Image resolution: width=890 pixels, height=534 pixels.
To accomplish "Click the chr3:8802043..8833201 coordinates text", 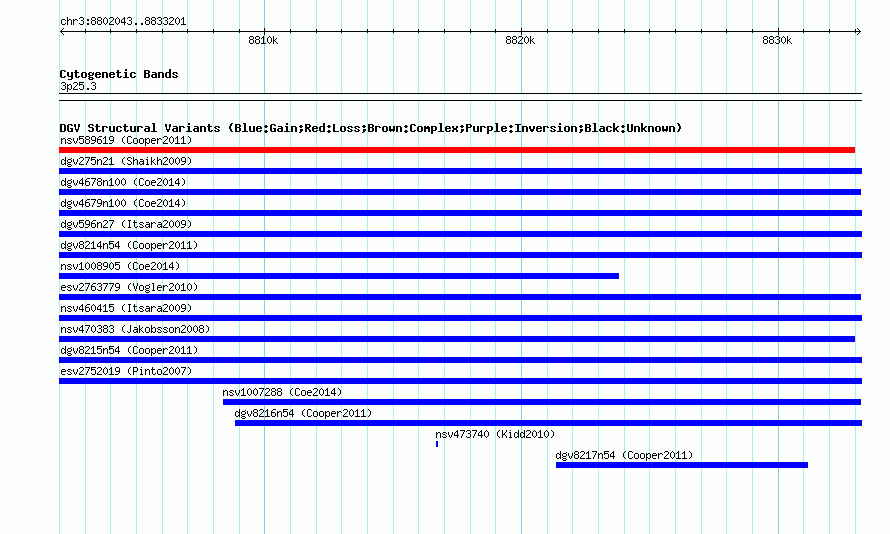I will pyautogui.click(x=123, y=21).
